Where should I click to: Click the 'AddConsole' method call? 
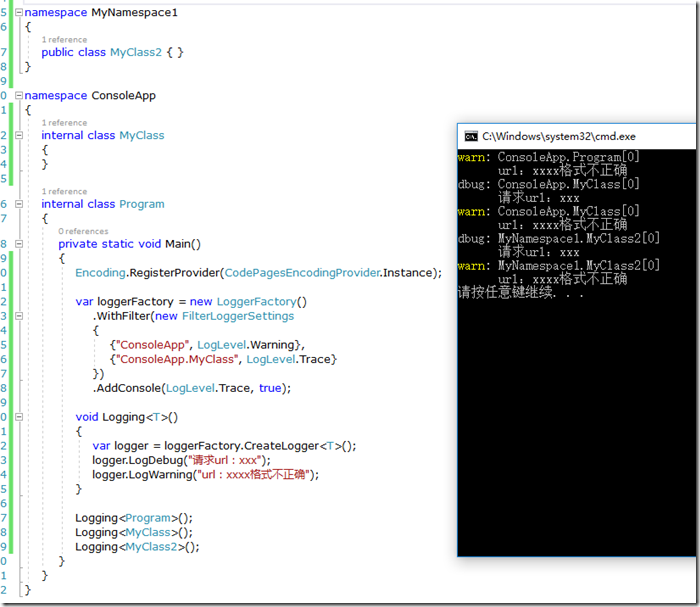coord(129,388)
